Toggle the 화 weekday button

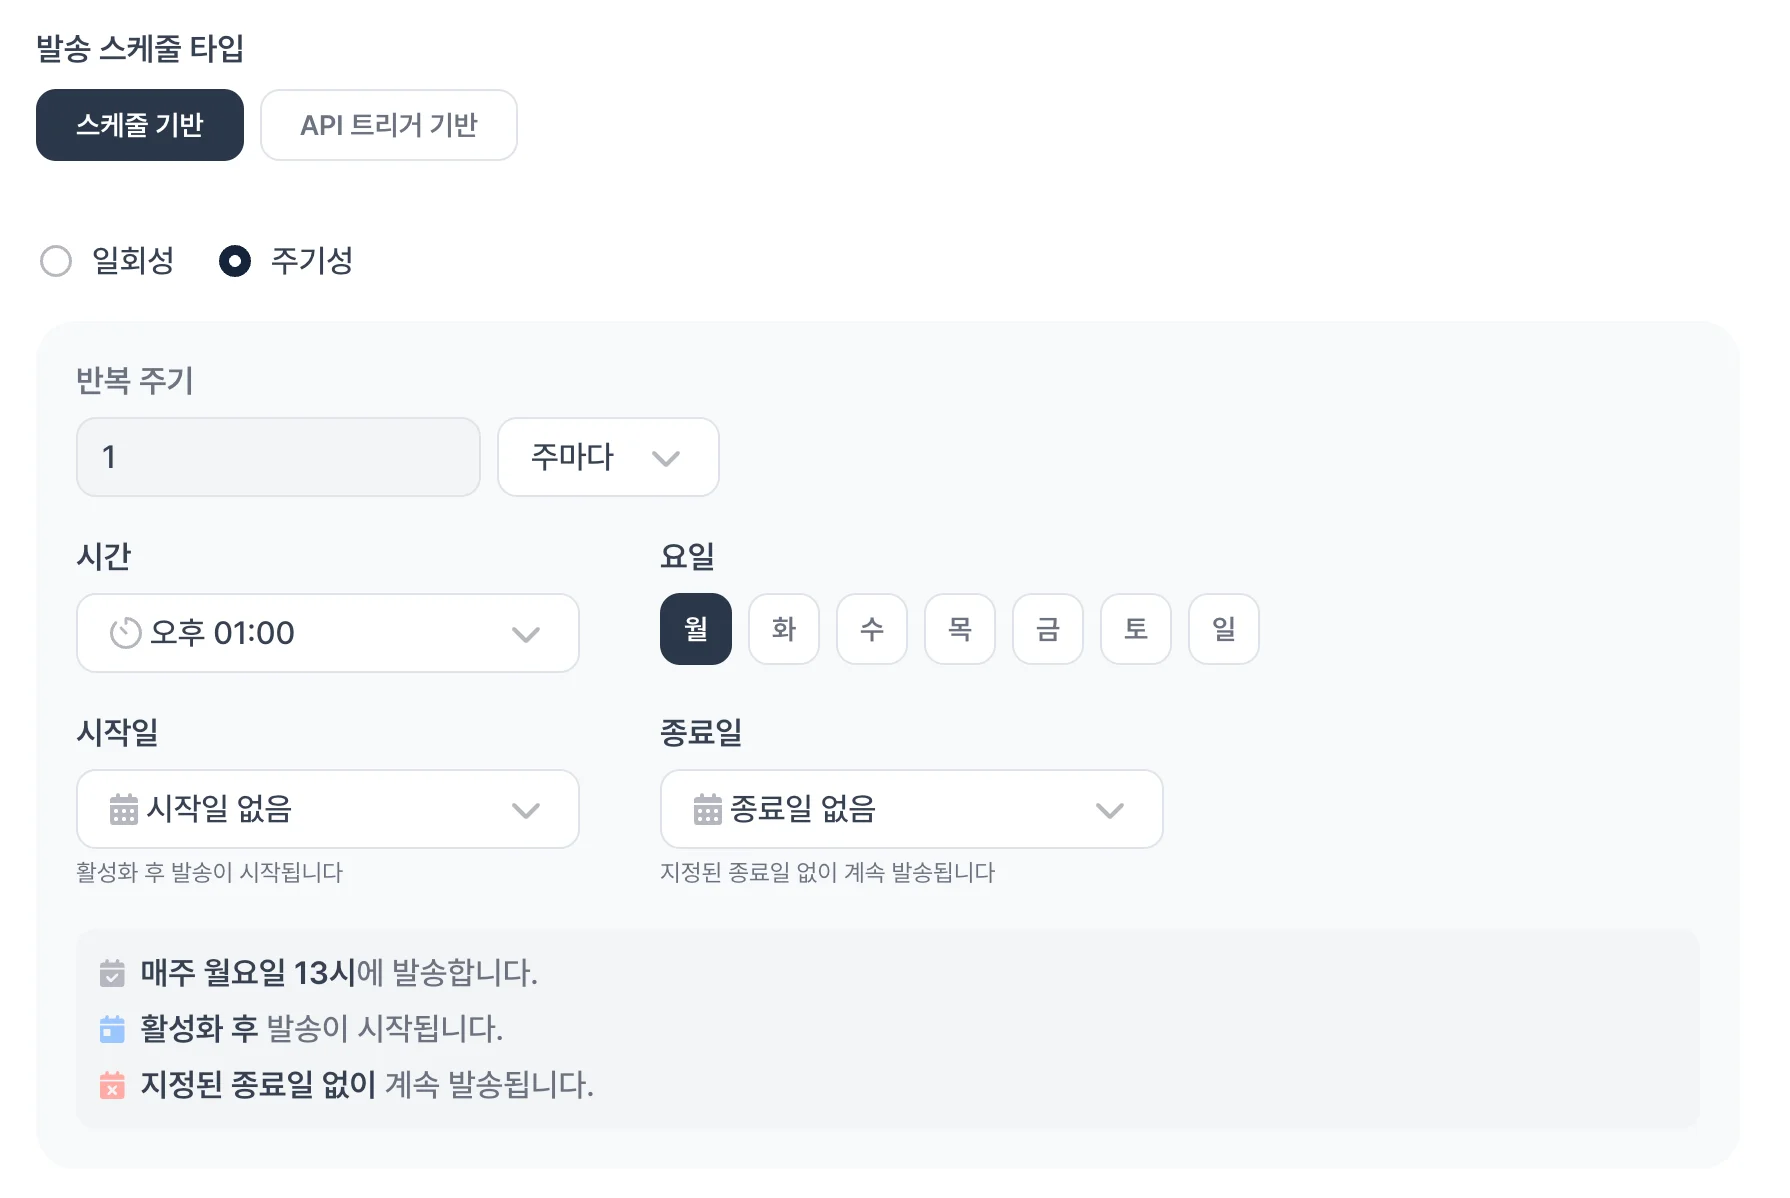(783, 629)
